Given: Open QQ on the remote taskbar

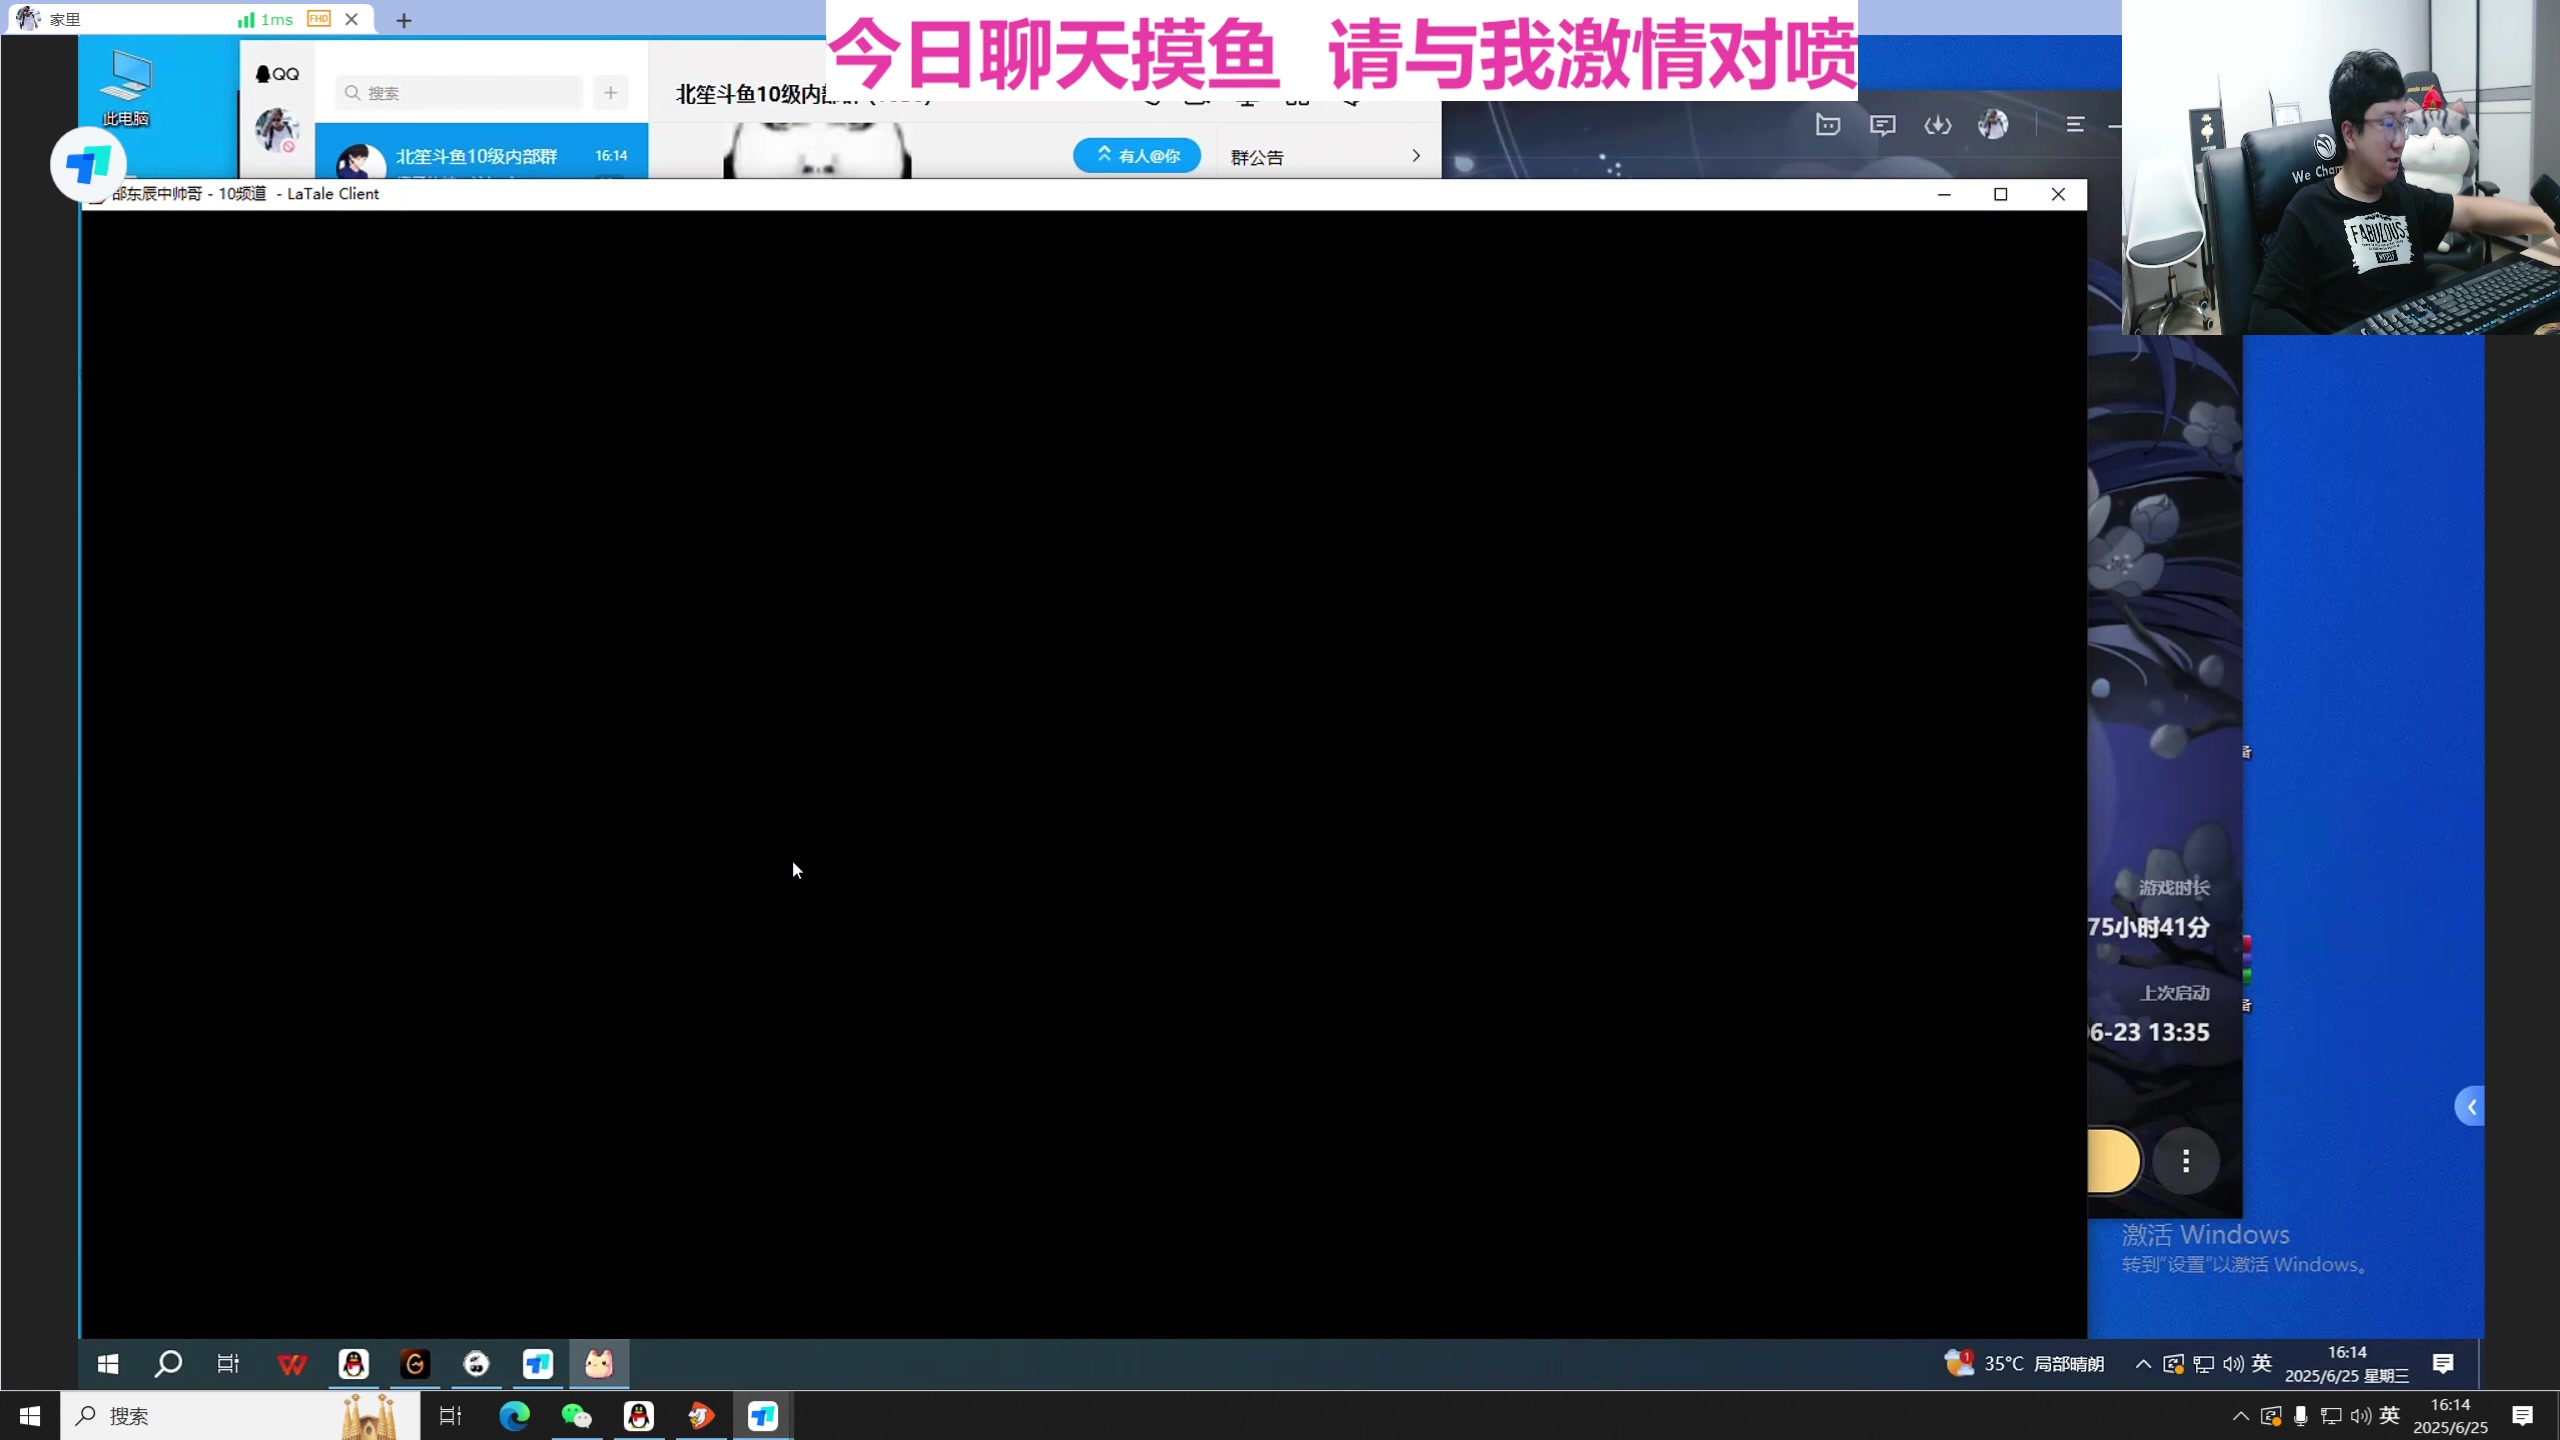Looking at the screenshot, I should 353,1364.
